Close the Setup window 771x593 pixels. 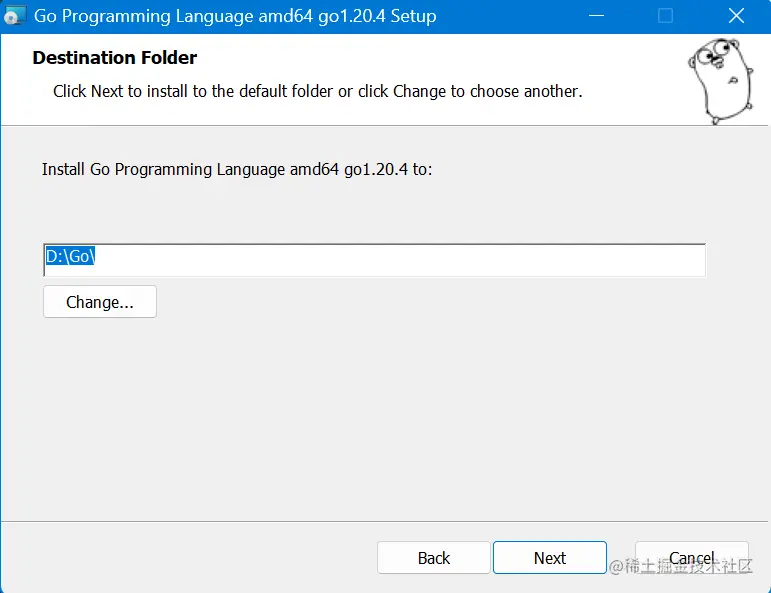point(736,16)
